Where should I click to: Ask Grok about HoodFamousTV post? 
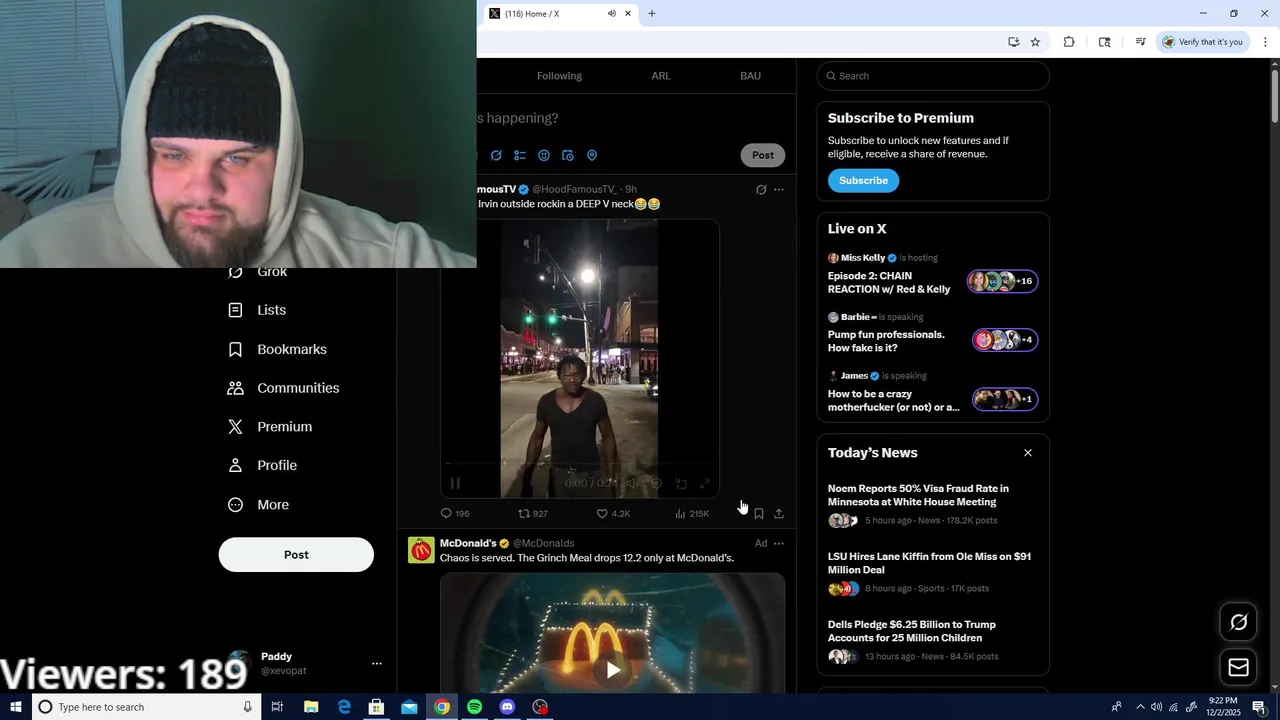click(x=761, y=189)
